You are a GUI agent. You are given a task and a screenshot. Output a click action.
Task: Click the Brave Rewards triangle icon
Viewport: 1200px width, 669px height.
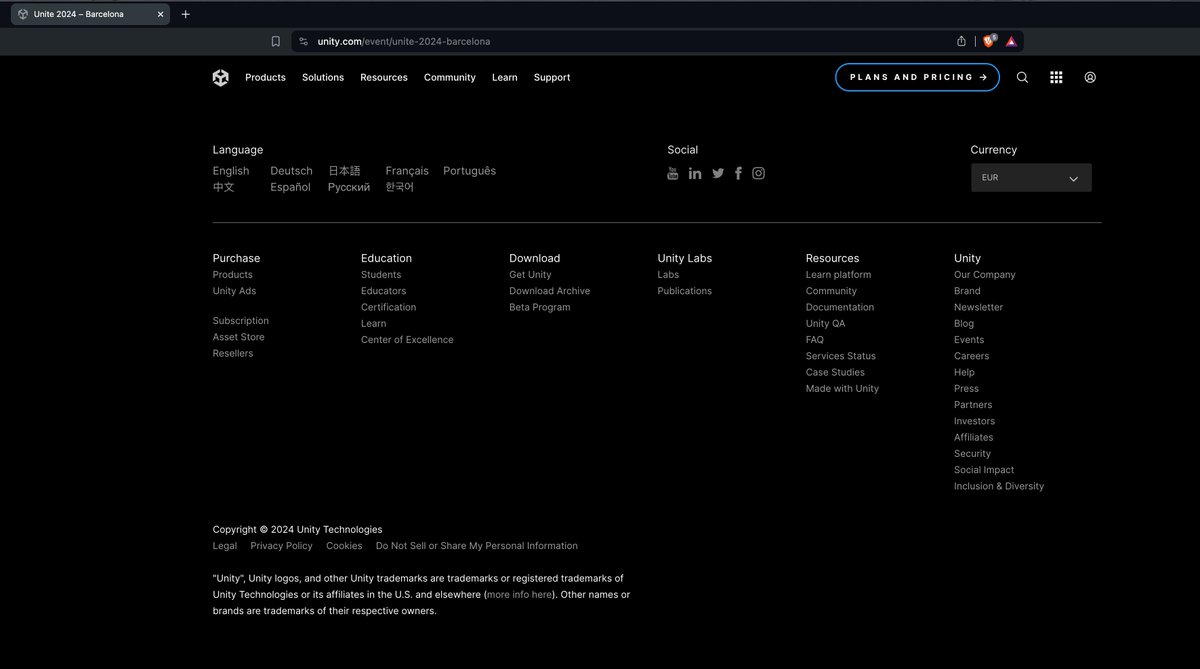[1011, 41]
